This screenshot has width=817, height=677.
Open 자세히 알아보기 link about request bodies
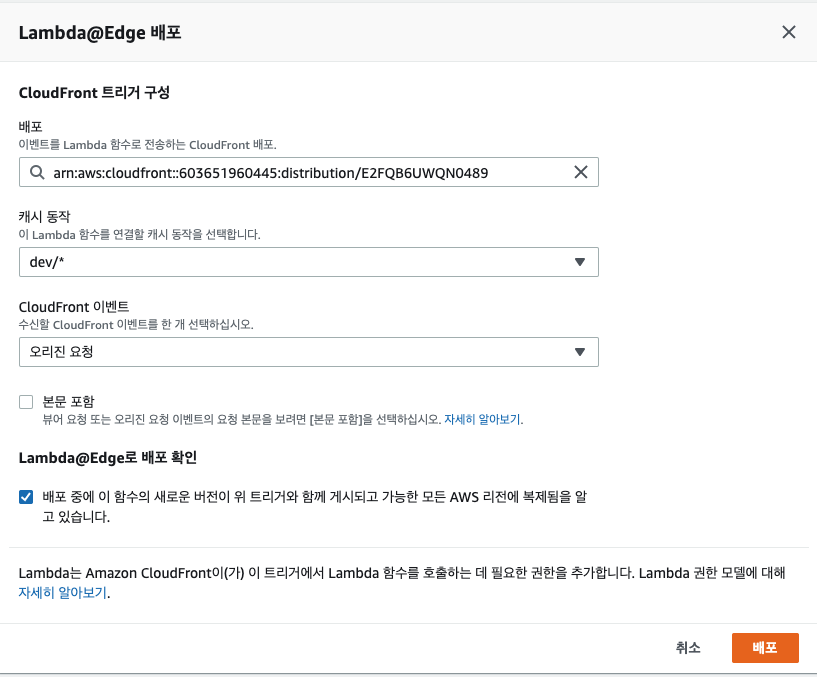(x=485, y=419)
